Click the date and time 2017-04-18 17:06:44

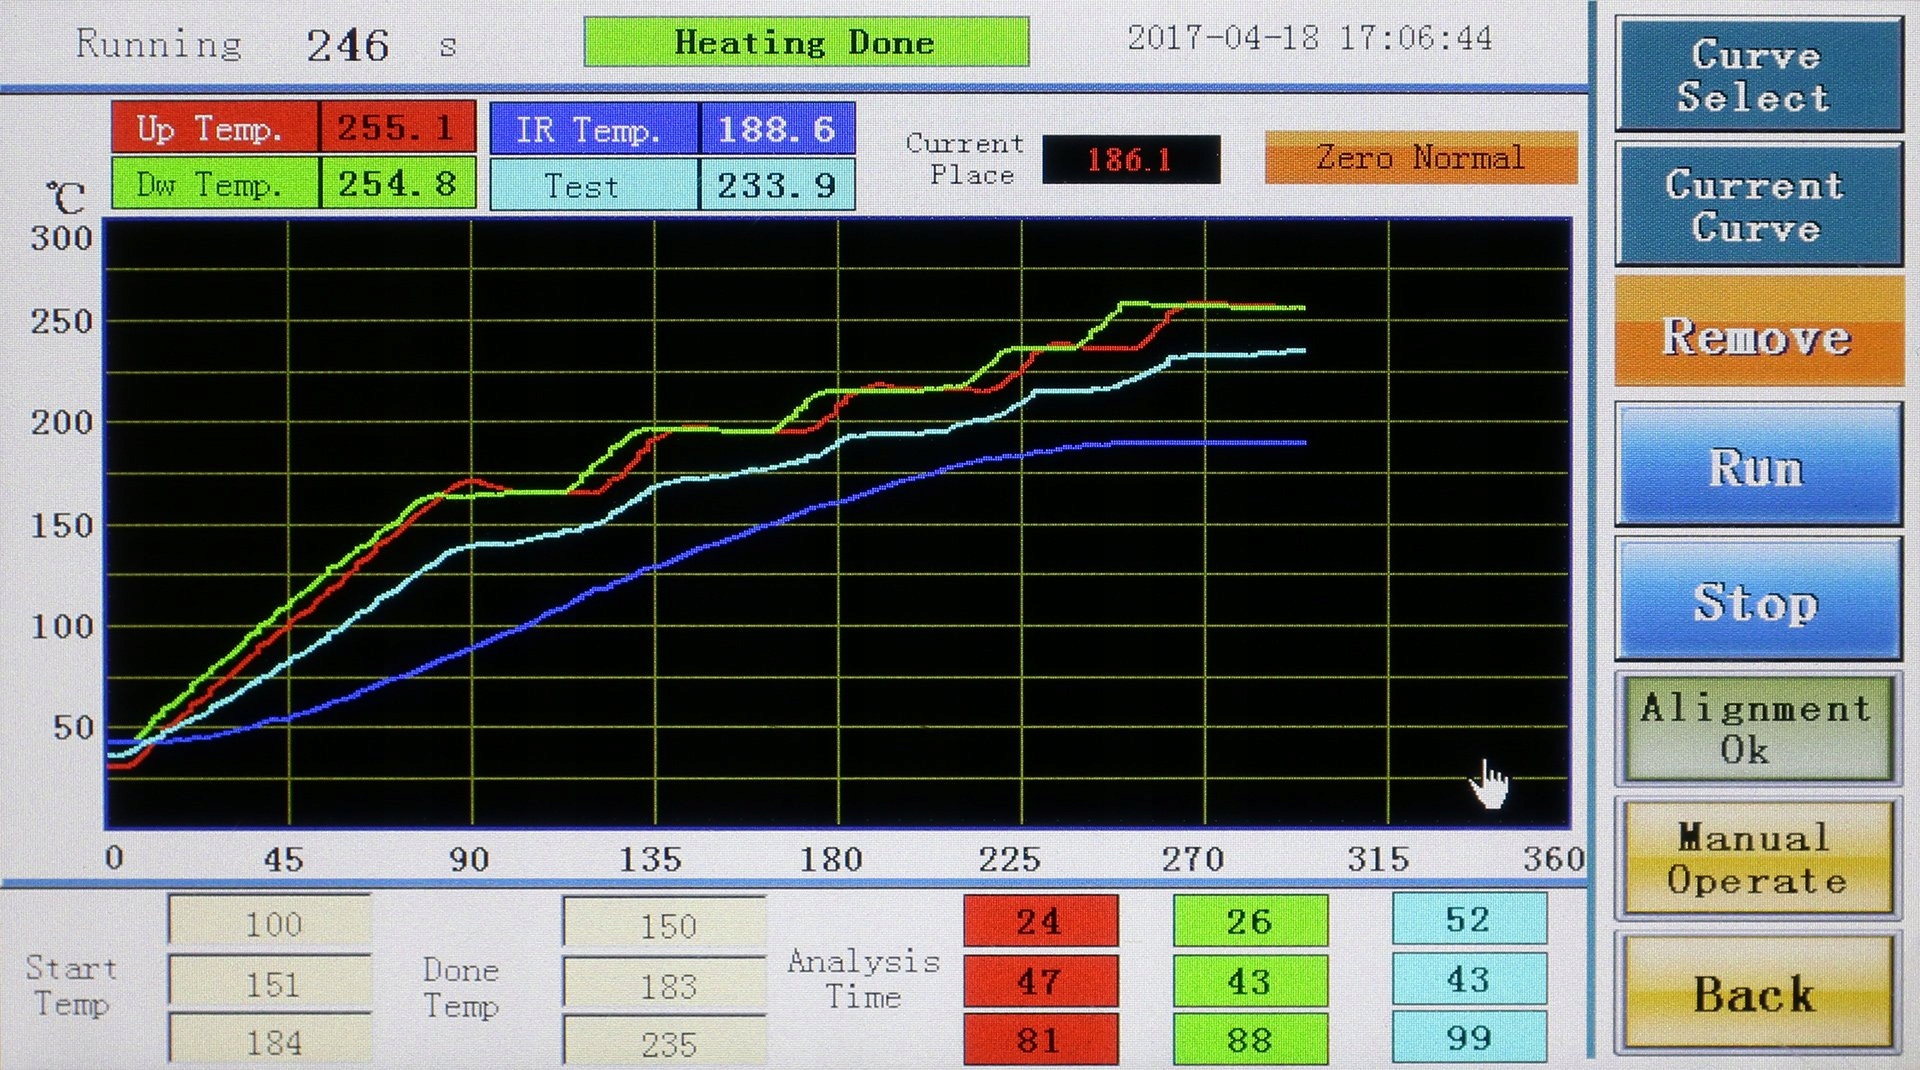pyautogui.click(x=1310, y=38)
